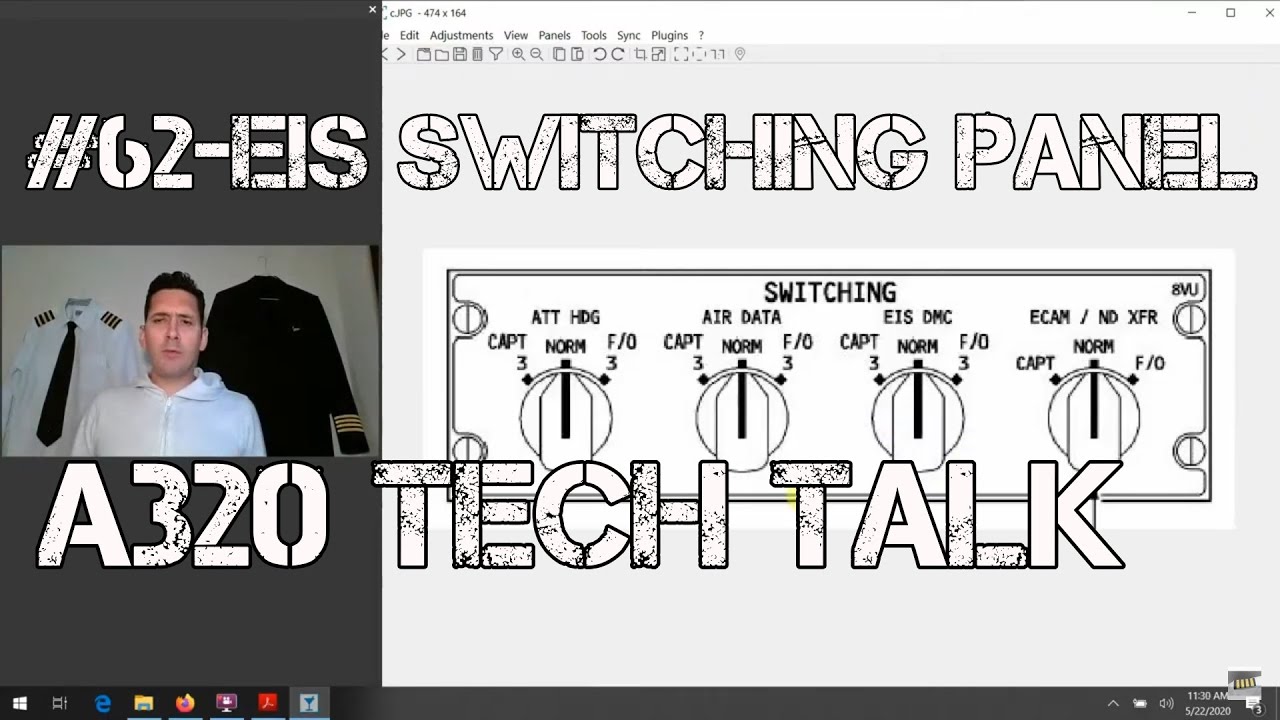Open the Windows Start menu

19,704
